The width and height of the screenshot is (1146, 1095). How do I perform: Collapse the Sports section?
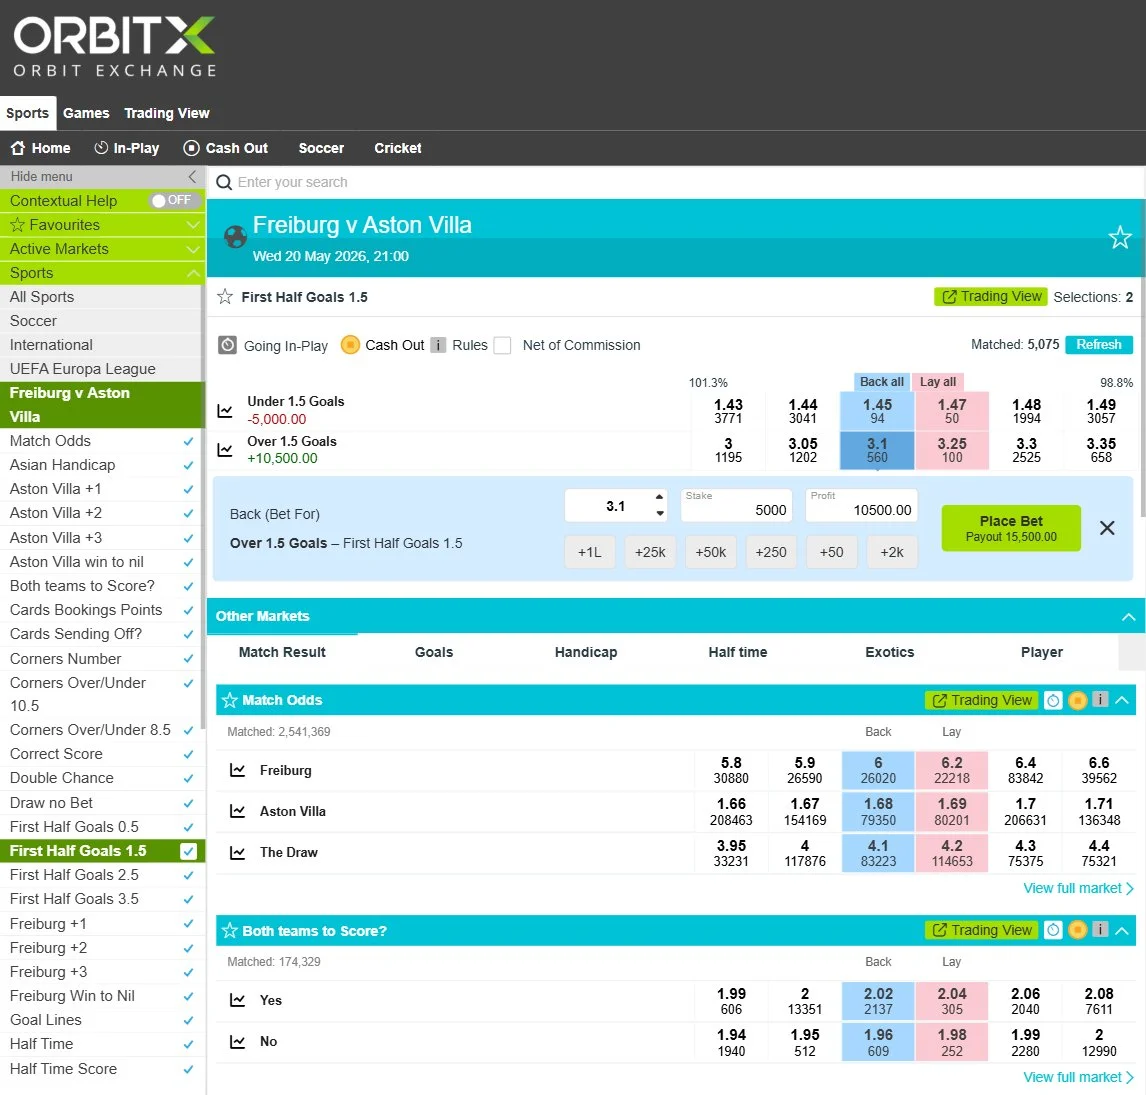[193, 273]
